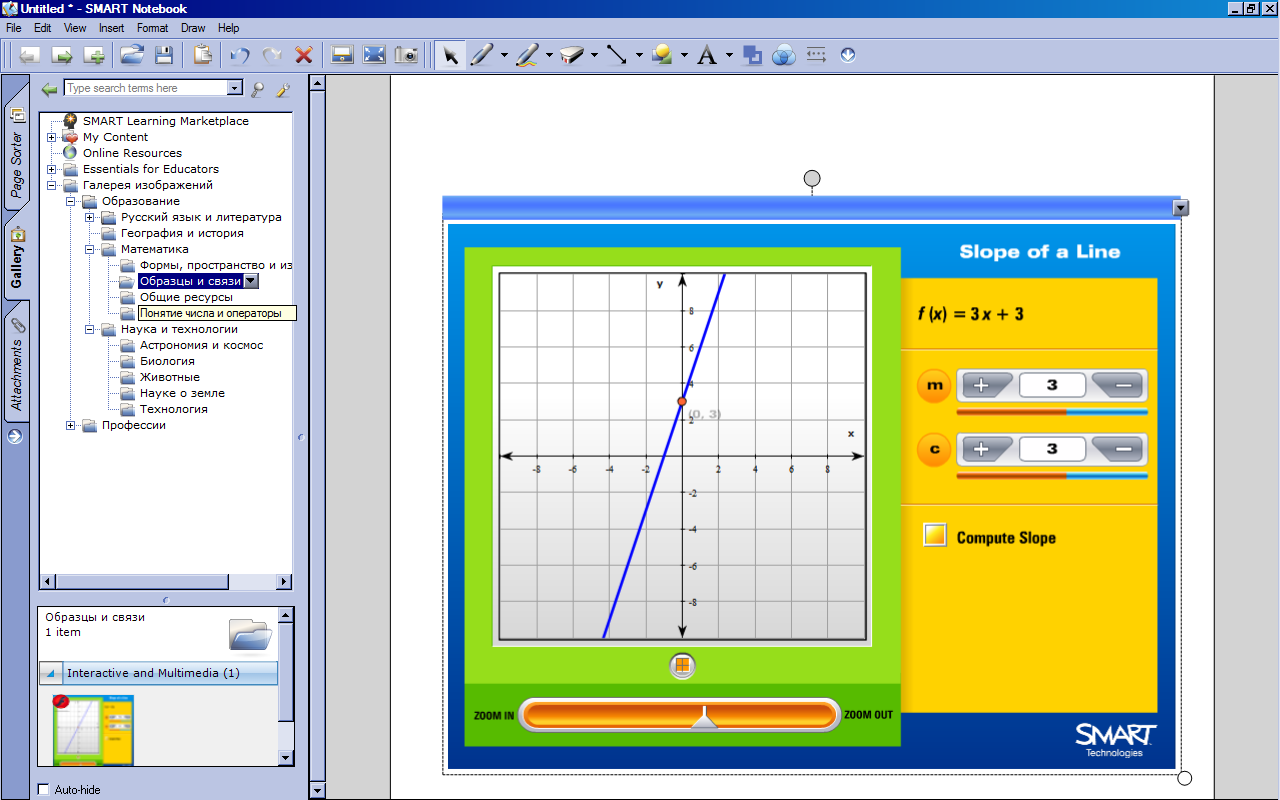1280x800 pixels.
Task: Go to the next page
Action: coord(62,55)
